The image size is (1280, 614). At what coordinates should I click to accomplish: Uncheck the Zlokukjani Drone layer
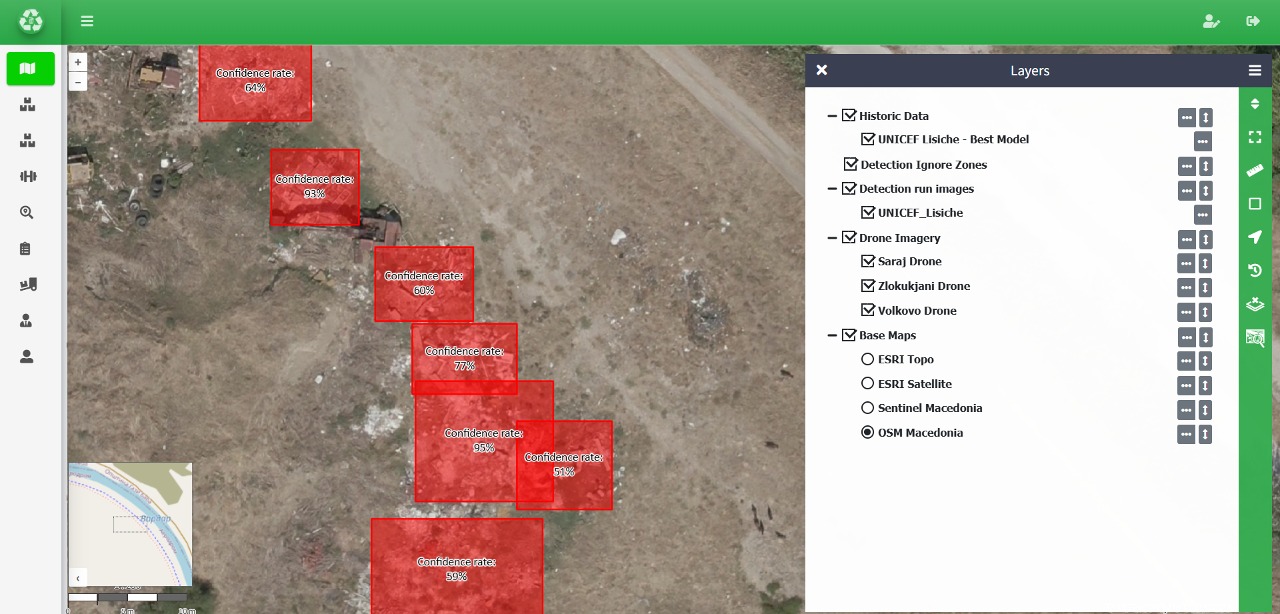(x=868, y=286)
